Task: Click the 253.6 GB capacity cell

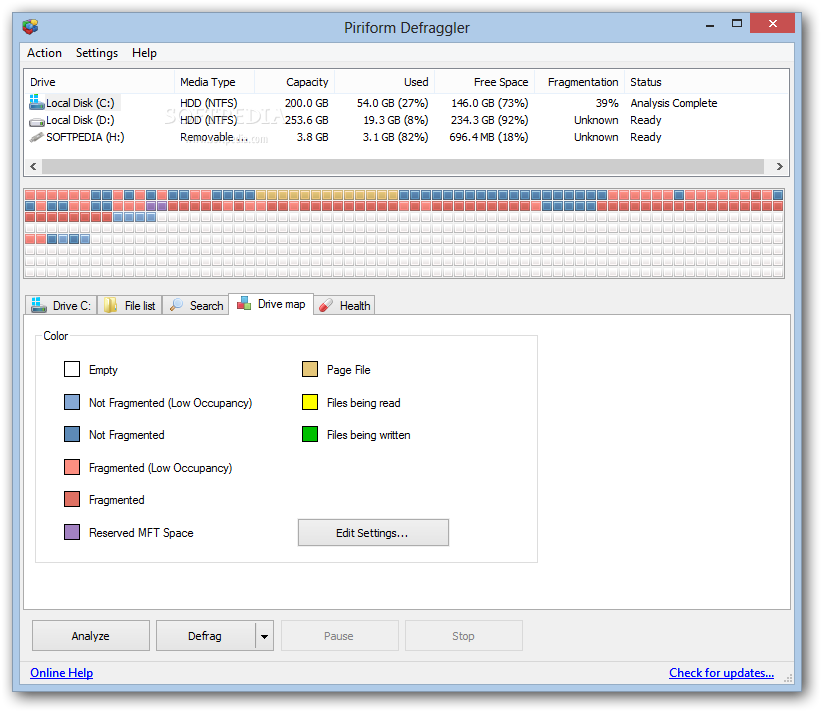Action: pos(307,120)
